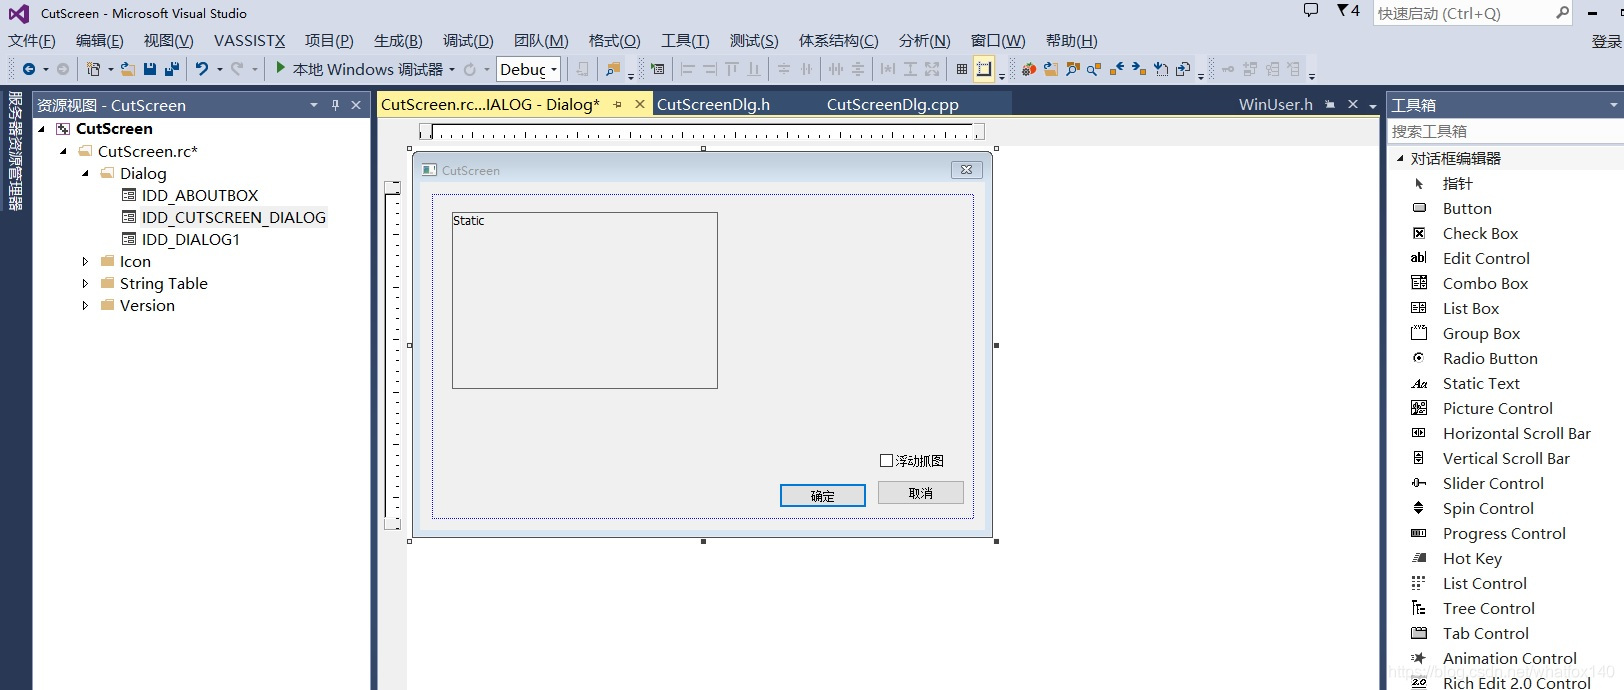Open the VASSISTX menu
The height and width of the screenshot is (690, 1624).
(249, 41)
